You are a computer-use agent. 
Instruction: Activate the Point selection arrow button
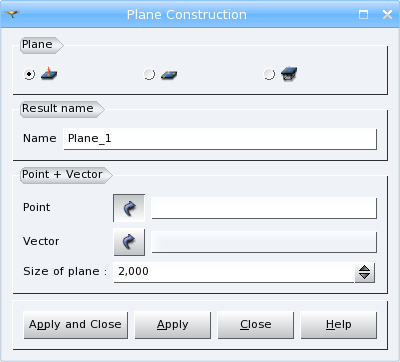(x=129, y=208)
